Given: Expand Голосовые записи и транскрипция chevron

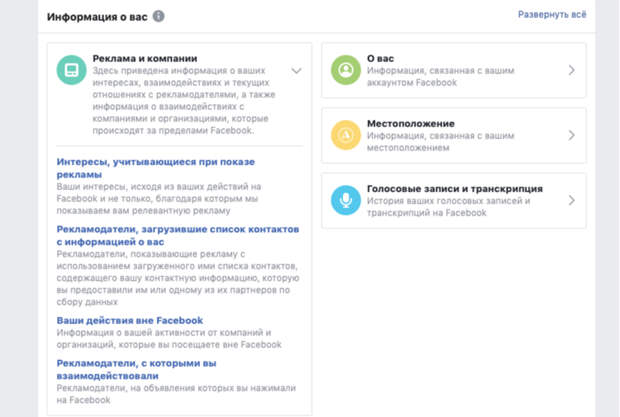Looking at the screenshot, I should click(x=571, y=200).
